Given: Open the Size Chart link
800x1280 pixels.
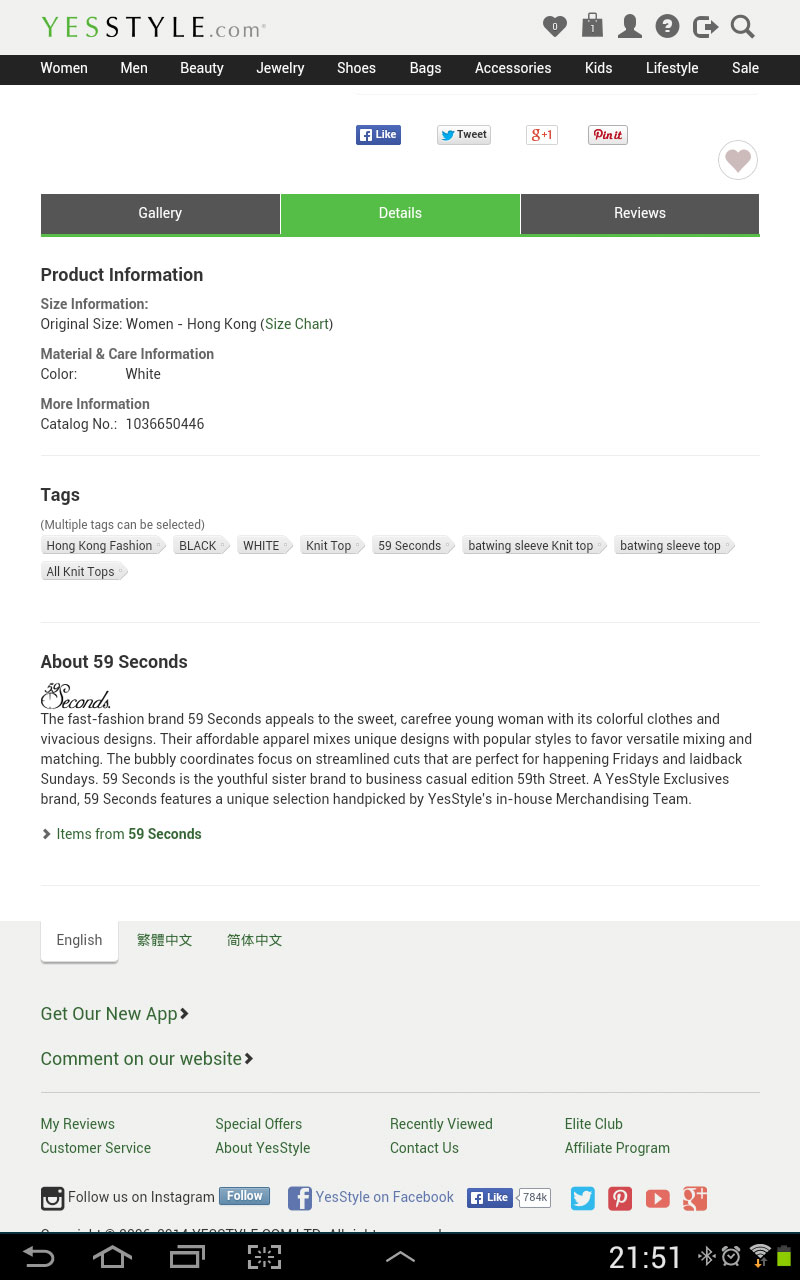Looking at the screenshot, I should (297, 324).
